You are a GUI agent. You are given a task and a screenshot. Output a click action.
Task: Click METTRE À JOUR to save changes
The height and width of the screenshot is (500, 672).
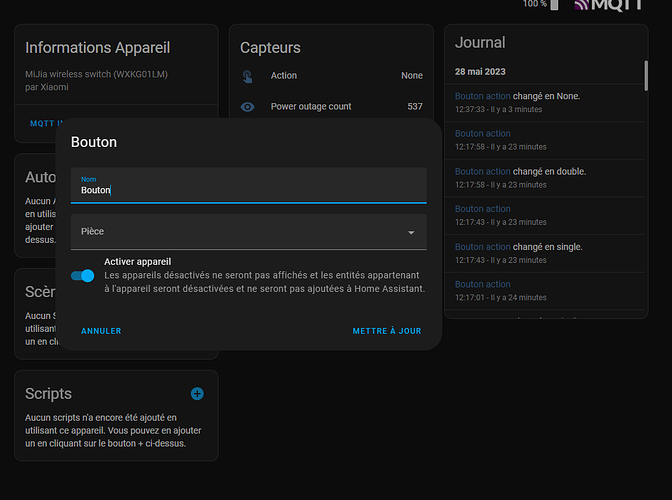tap(386, 331)
